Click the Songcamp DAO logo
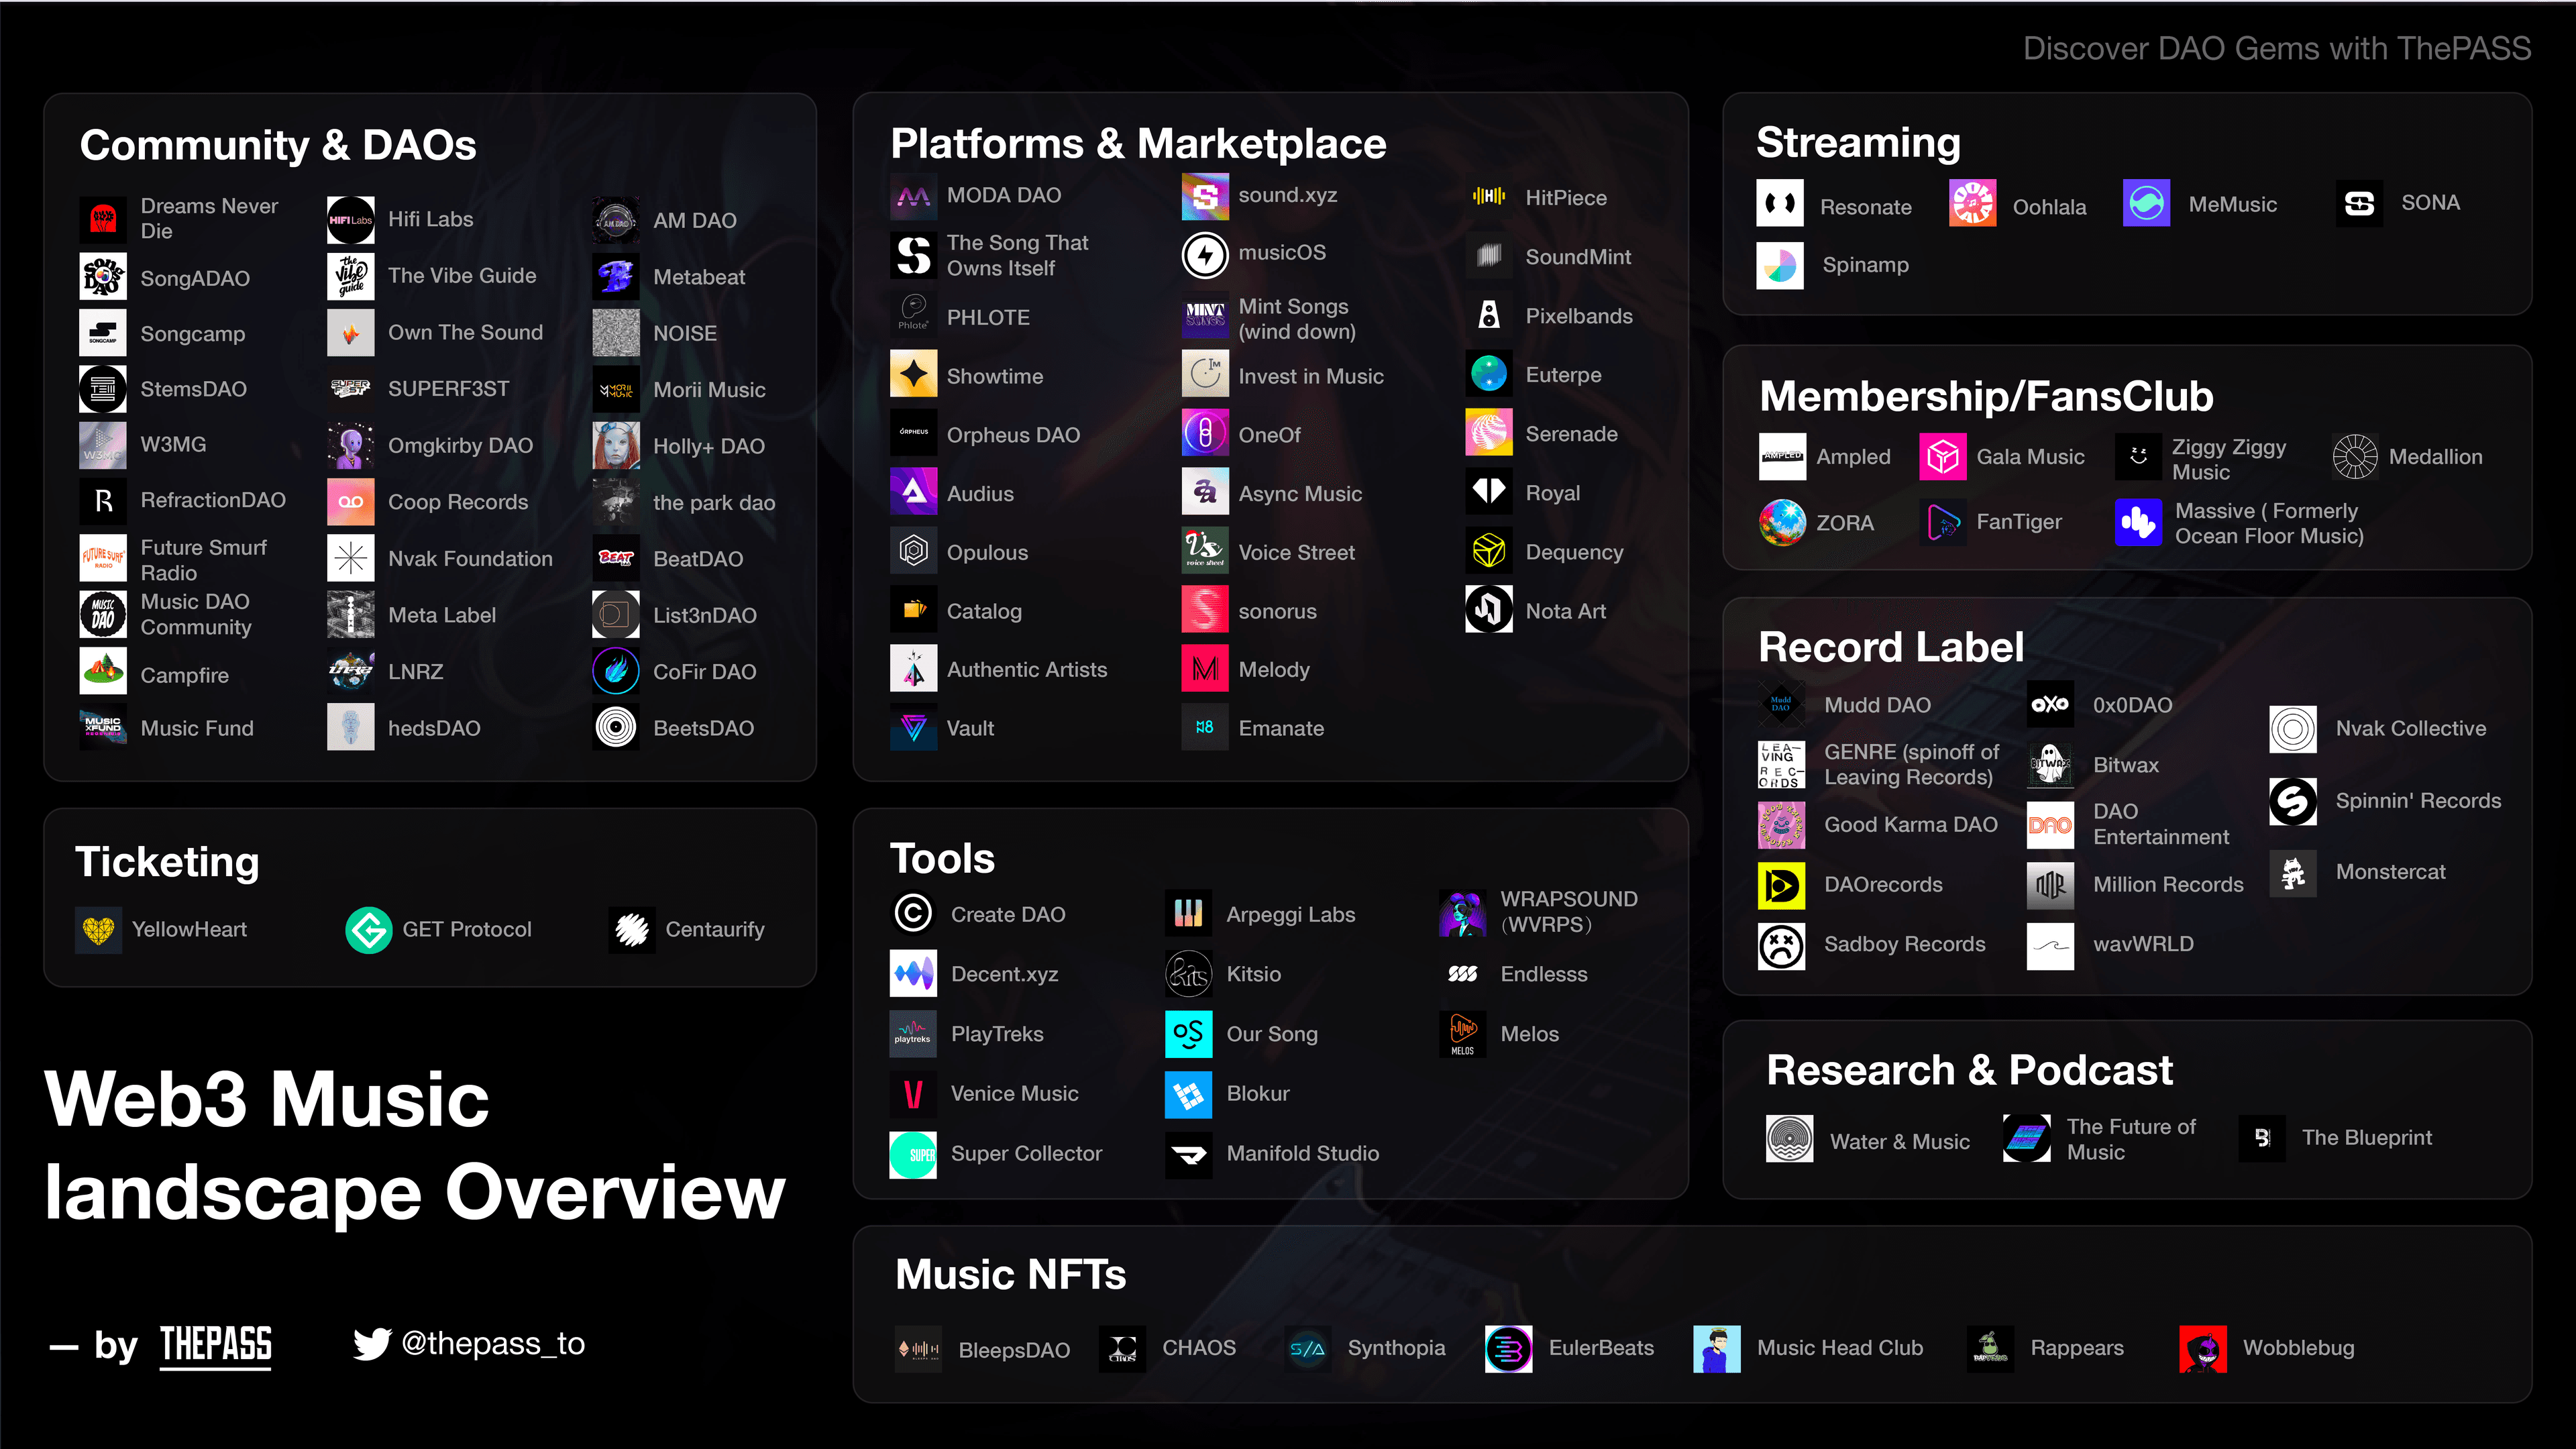 tap(102, 333)
